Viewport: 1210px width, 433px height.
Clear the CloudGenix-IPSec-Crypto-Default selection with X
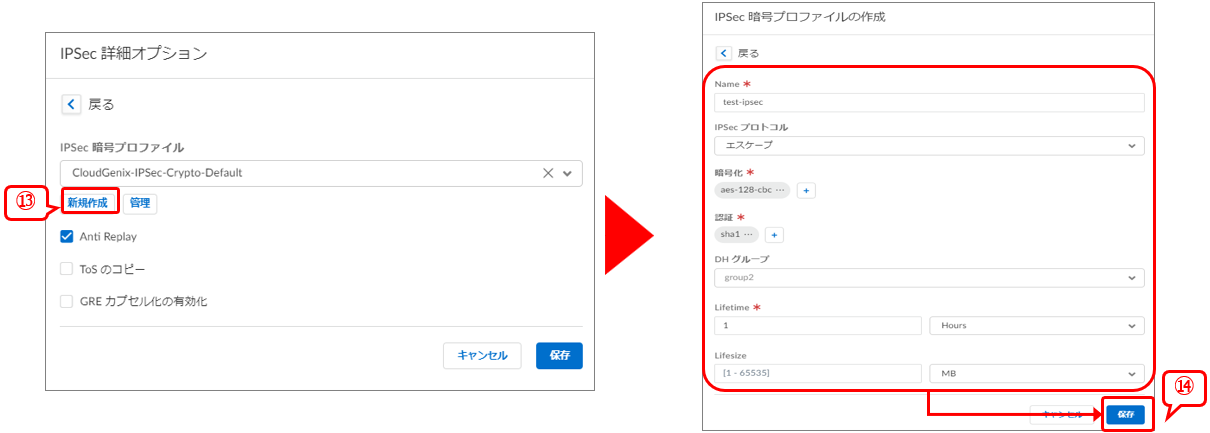547,173
